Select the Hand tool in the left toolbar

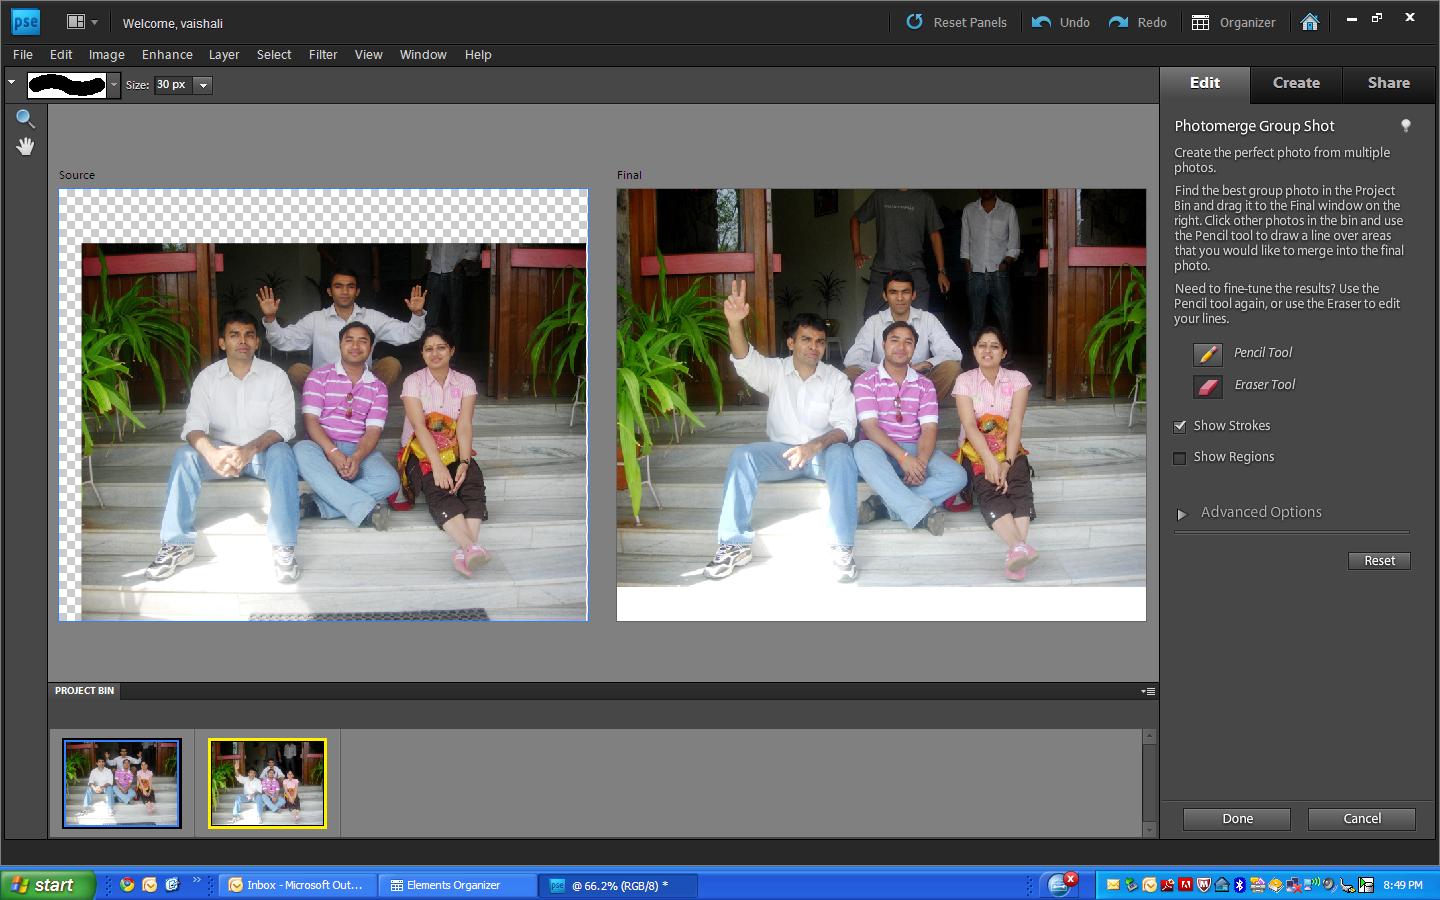(25, 145)
